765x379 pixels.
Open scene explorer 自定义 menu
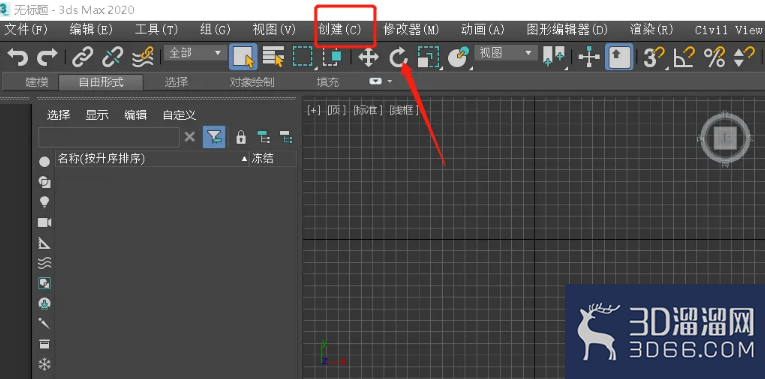179,116
